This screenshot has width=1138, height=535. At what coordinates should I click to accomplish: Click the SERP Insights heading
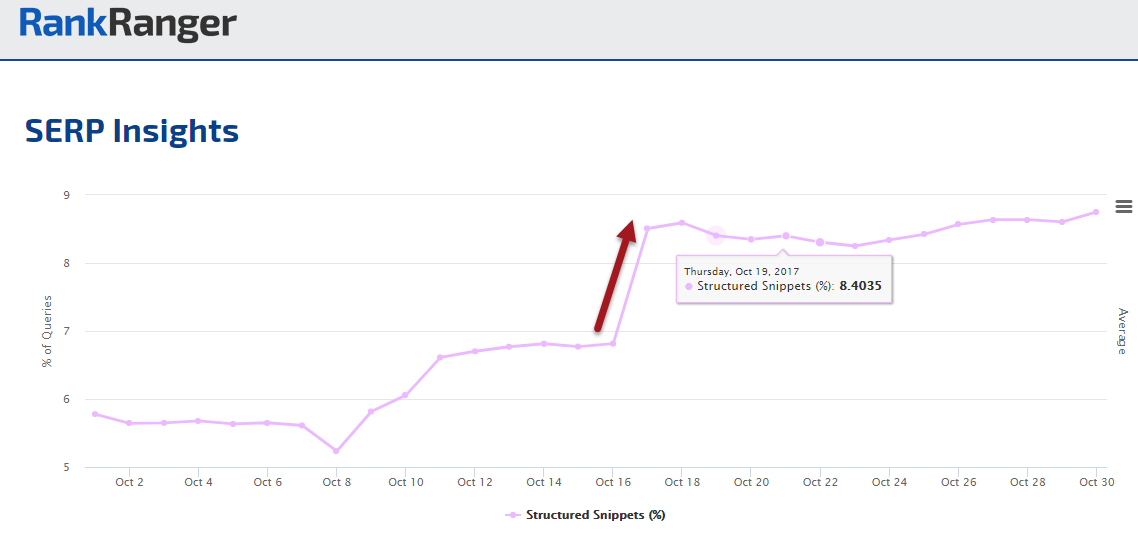click(x=132, y=131)
